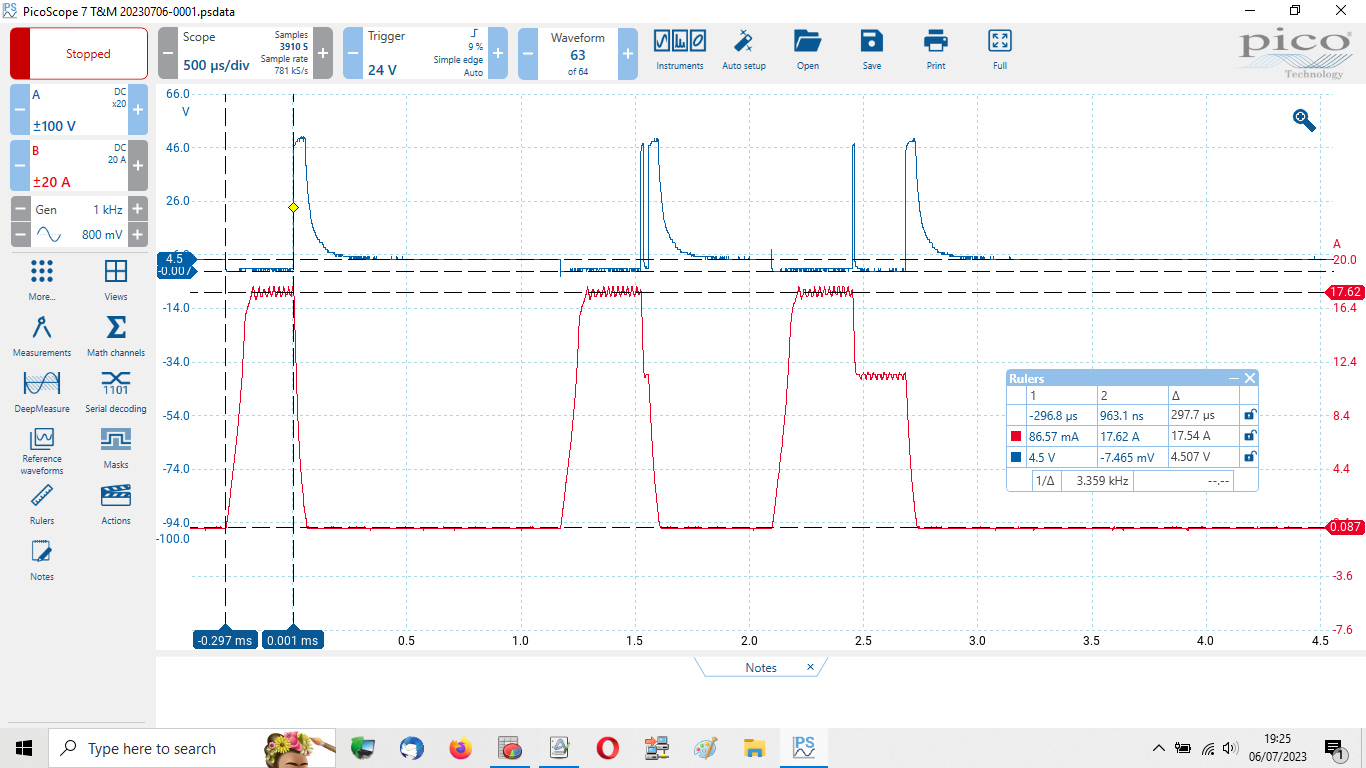Close the Notes tab
The image size is (1366, 768).
click(x=810, y=667)
